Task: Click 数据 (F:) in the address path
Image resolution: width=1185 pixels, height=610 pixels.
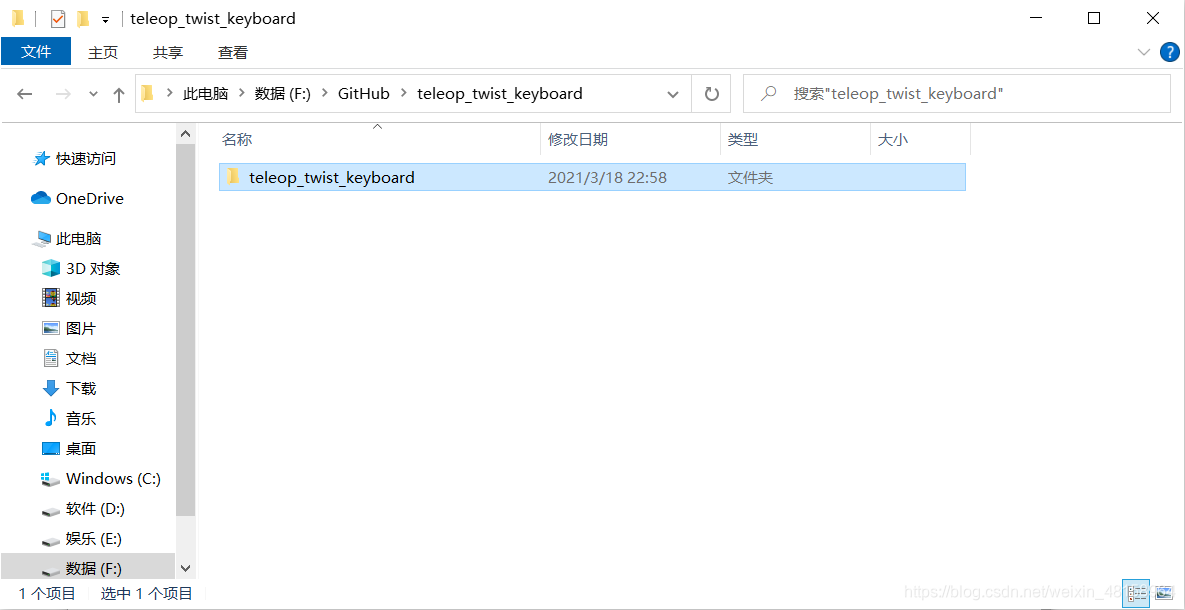Action: 283,94
